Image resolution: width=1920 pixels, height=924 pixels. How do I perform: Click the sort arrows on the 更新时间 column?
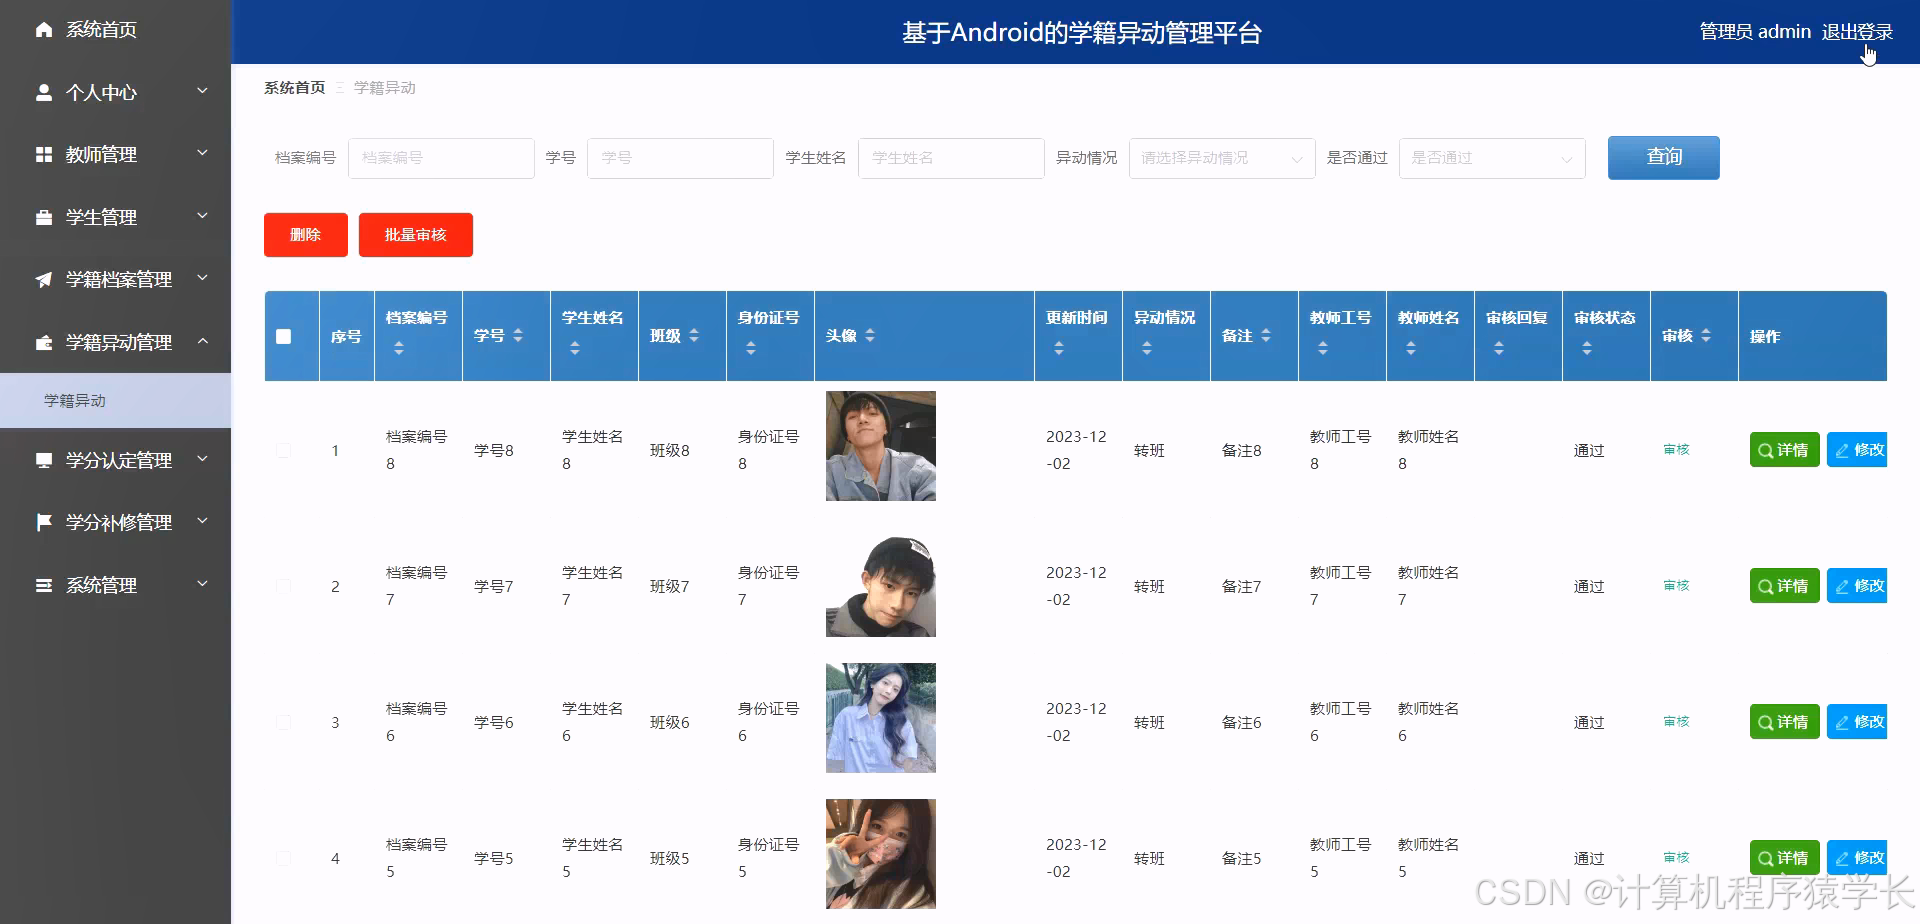click(1058, 346)
